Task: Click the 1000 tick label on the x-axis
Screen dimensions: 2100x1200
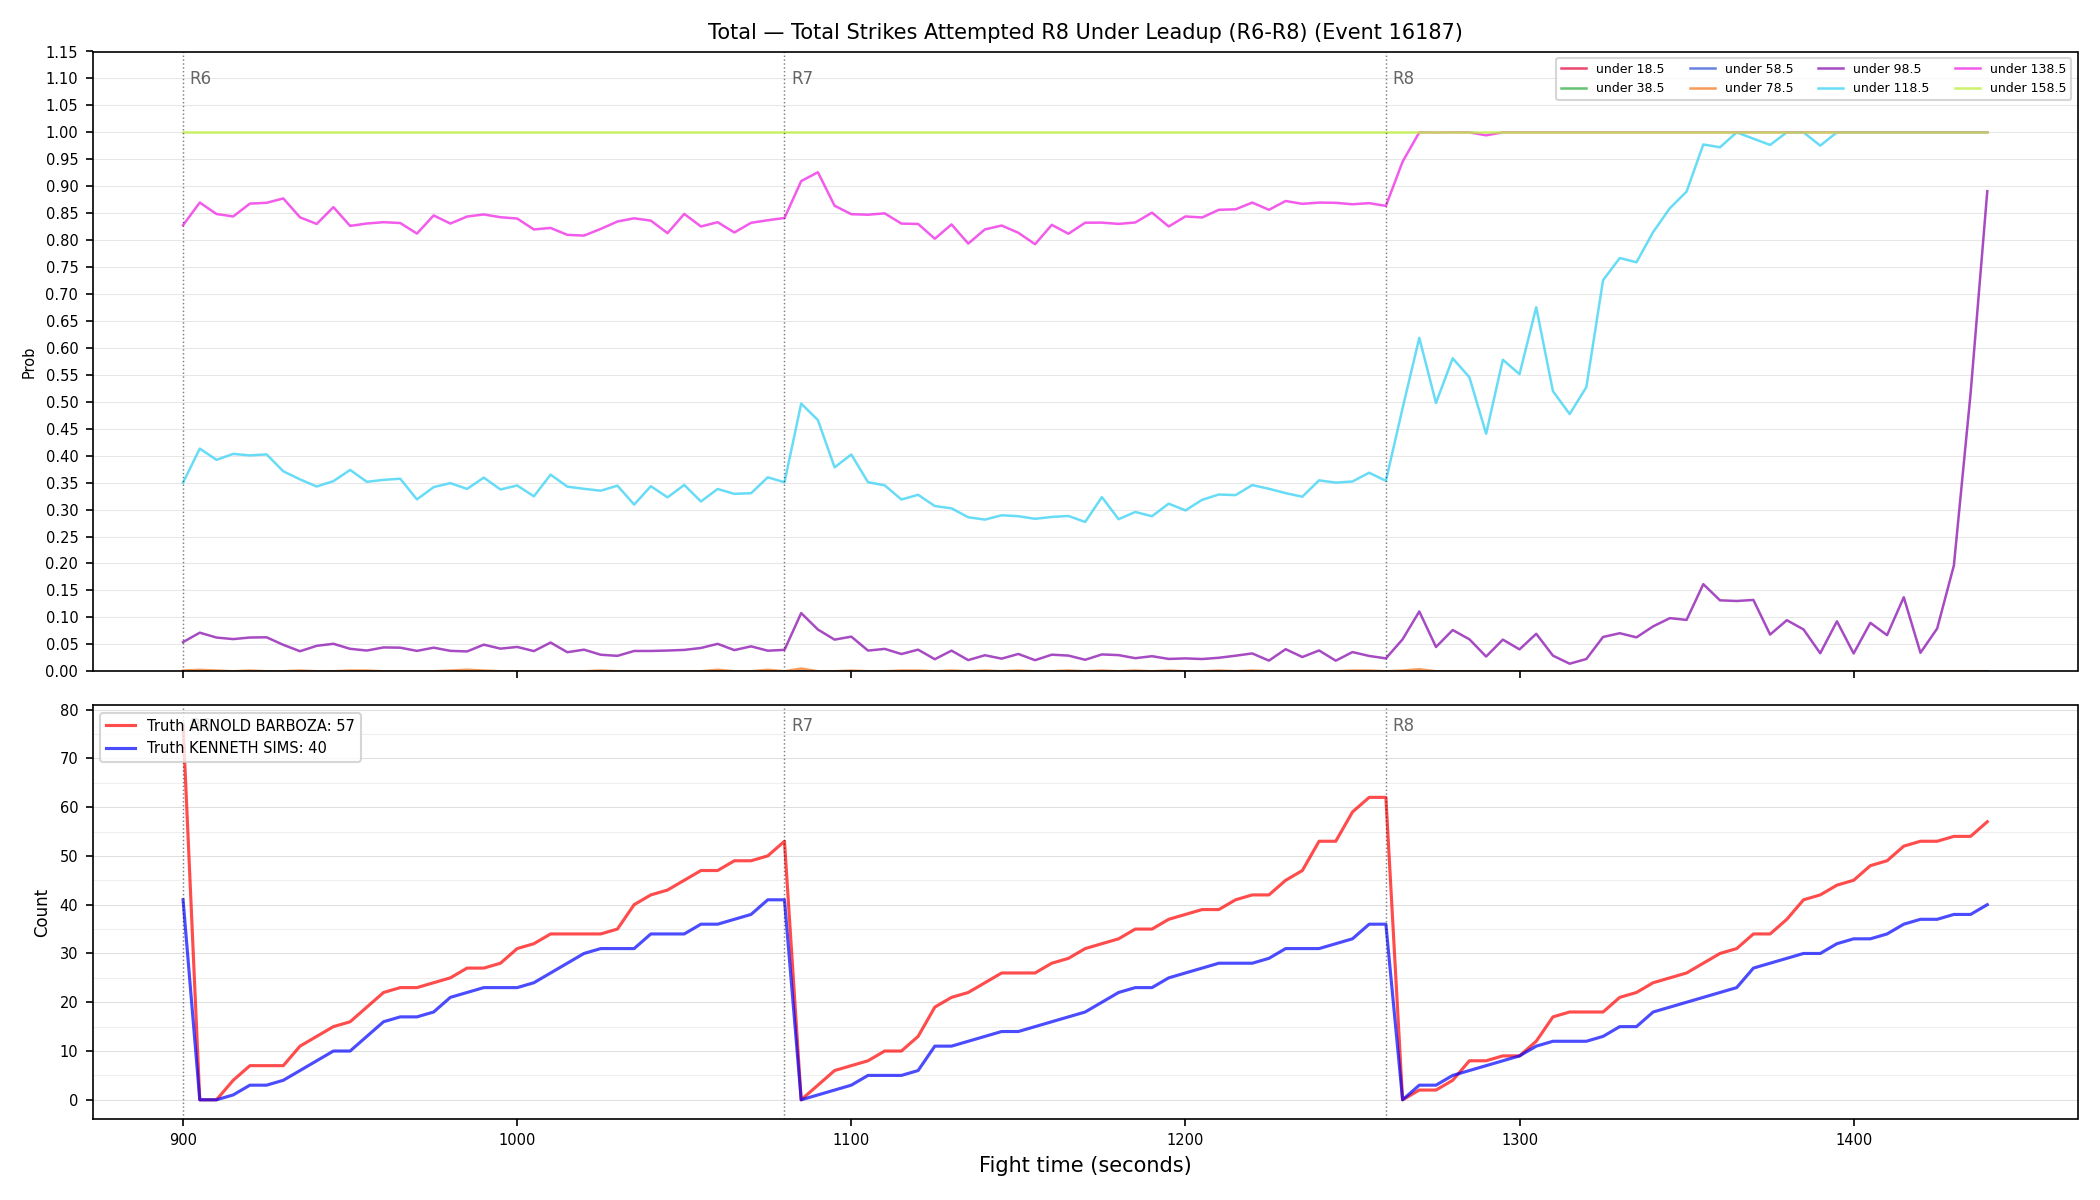Action: click(x=517, y=1138)
